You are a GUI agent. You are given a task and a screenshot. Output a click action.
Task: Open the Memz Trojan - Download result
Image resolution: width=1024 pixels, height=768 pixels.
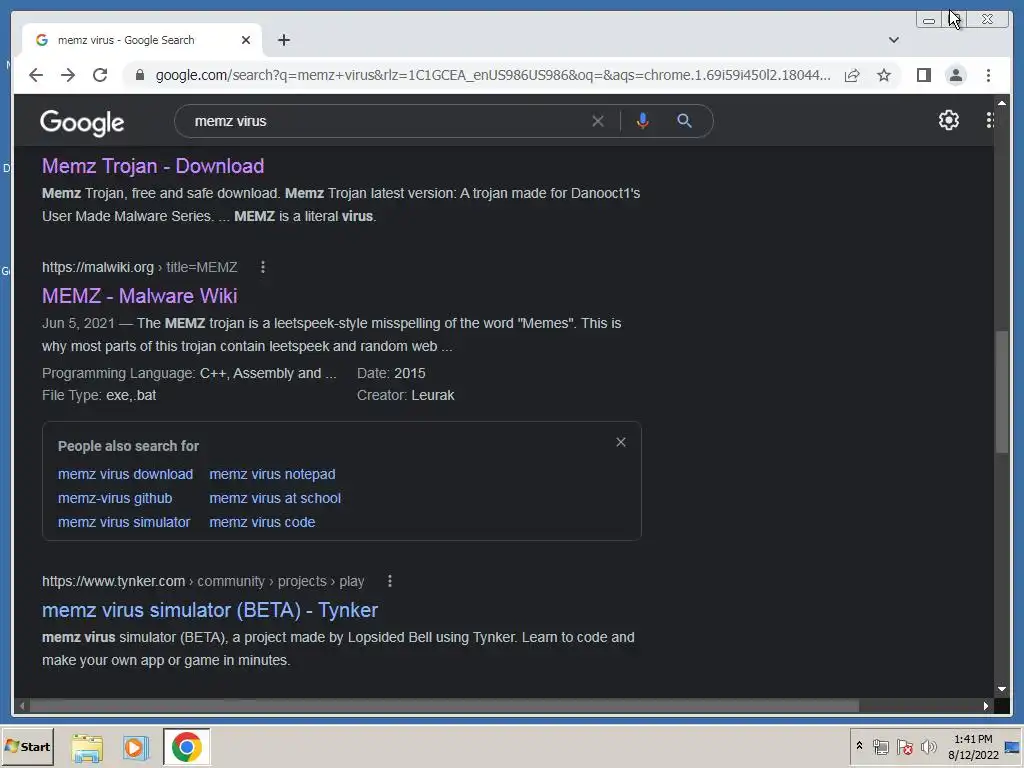click(x=153, y=166)
